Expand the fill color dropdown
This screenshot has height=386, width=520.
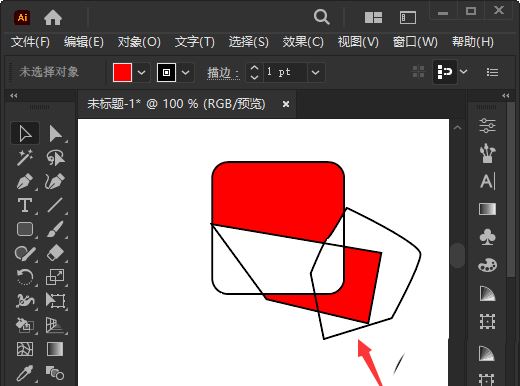pyautogui.click(x=141, y=72)
